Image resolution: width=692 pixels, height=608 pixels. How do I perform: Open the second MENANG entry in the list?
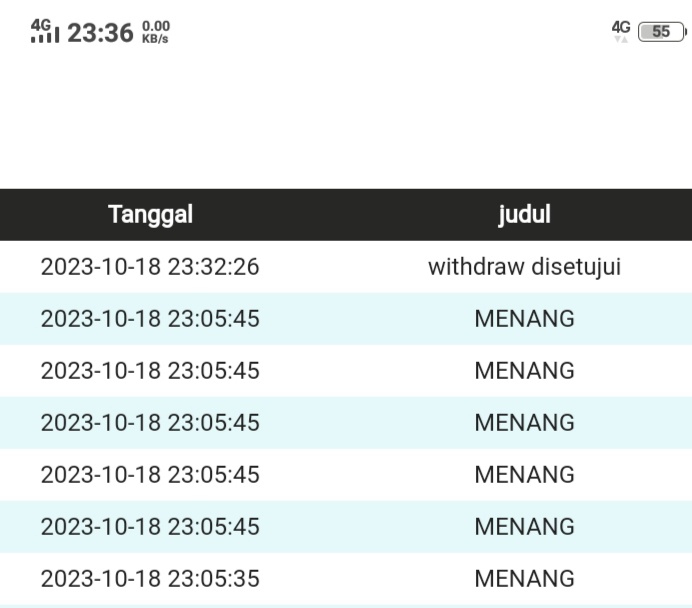pos(524,371)
